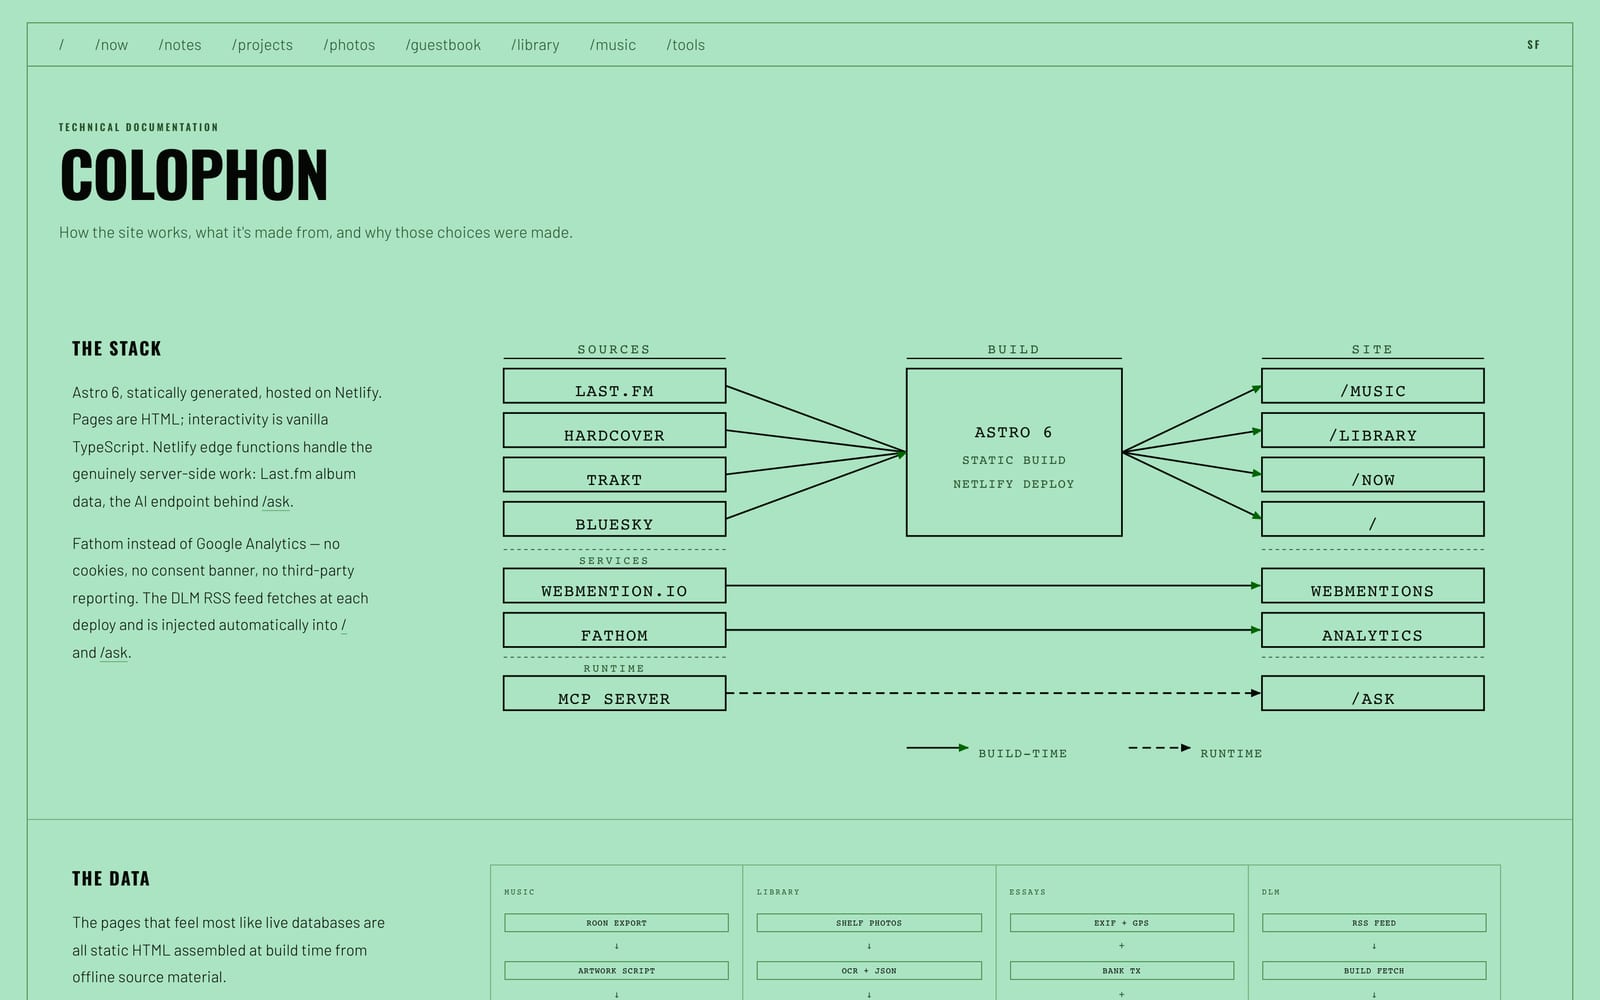Image resolution: width=1600 pixels, height=1000 pixels.
Task: Click the /MUSIC site box in diagram
Action: pos(1372,386)
